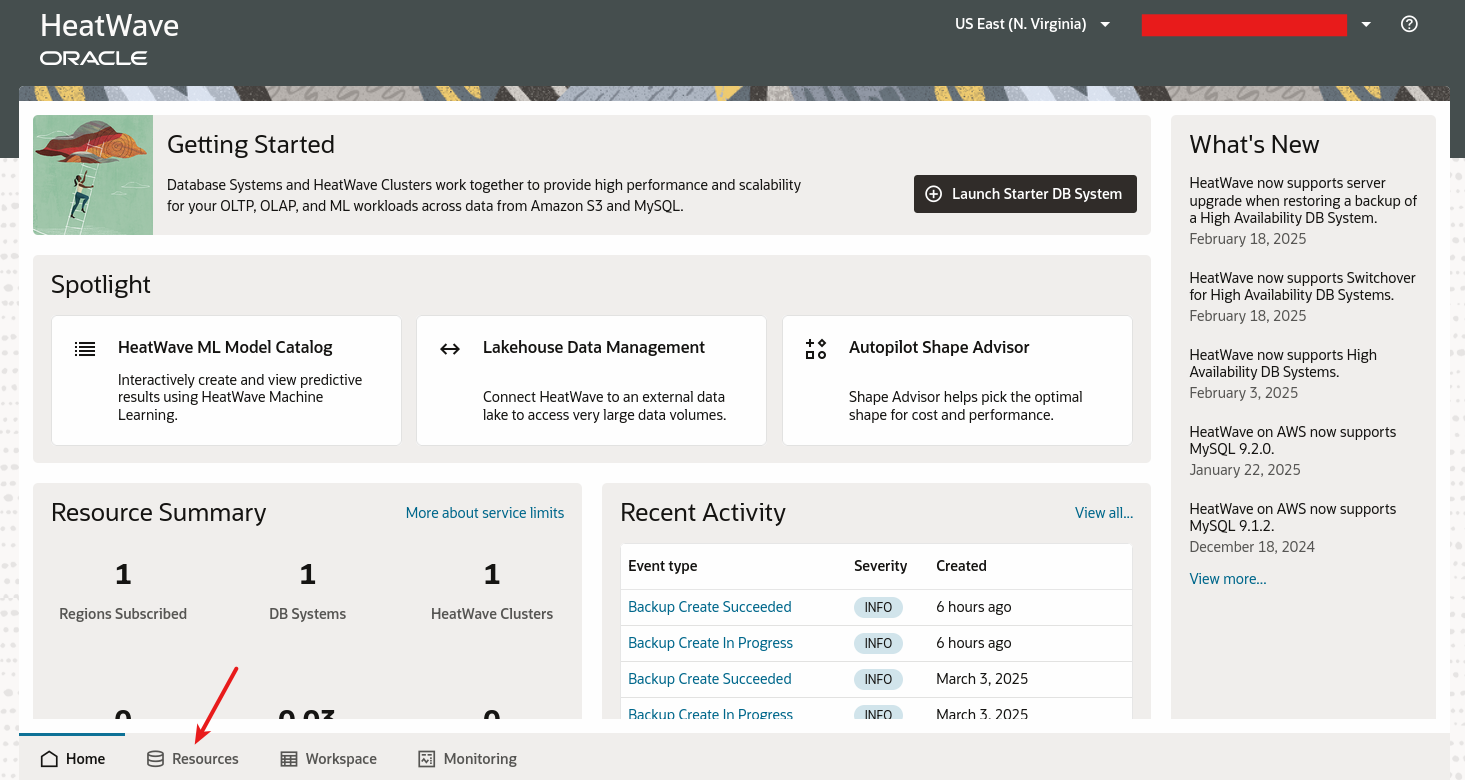Viewport: 1465px width, 780px height.
Task: Click the Resources database icon
Action: pyautogui.click(x=155, y=759)
